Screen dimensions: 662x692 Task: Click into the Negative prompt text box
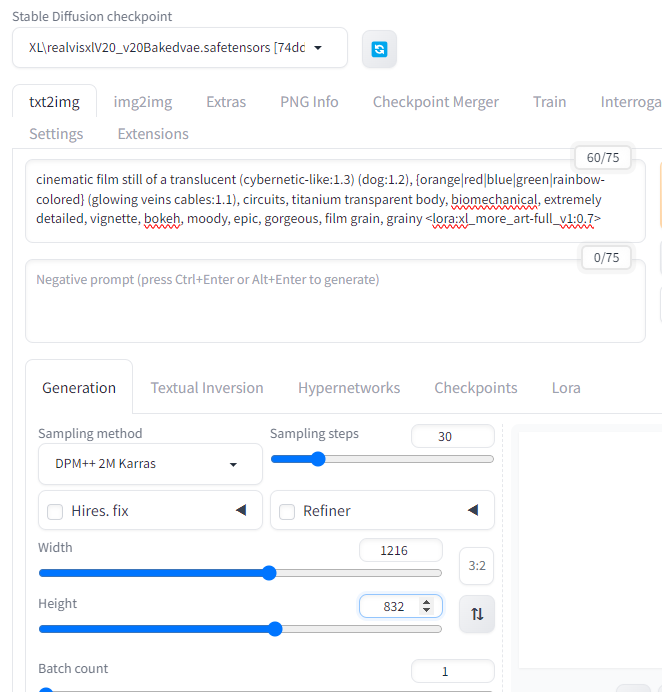tap(335, 301)
